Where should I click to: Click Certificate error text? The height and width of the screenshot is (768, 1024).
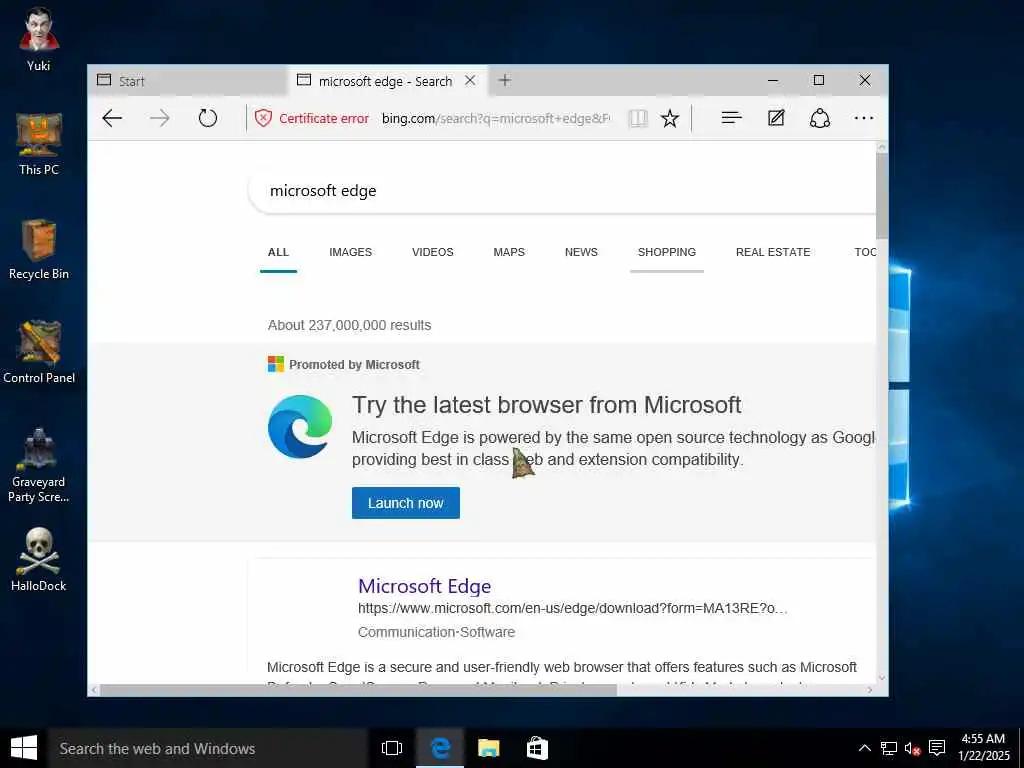click(x=324, y=118)
